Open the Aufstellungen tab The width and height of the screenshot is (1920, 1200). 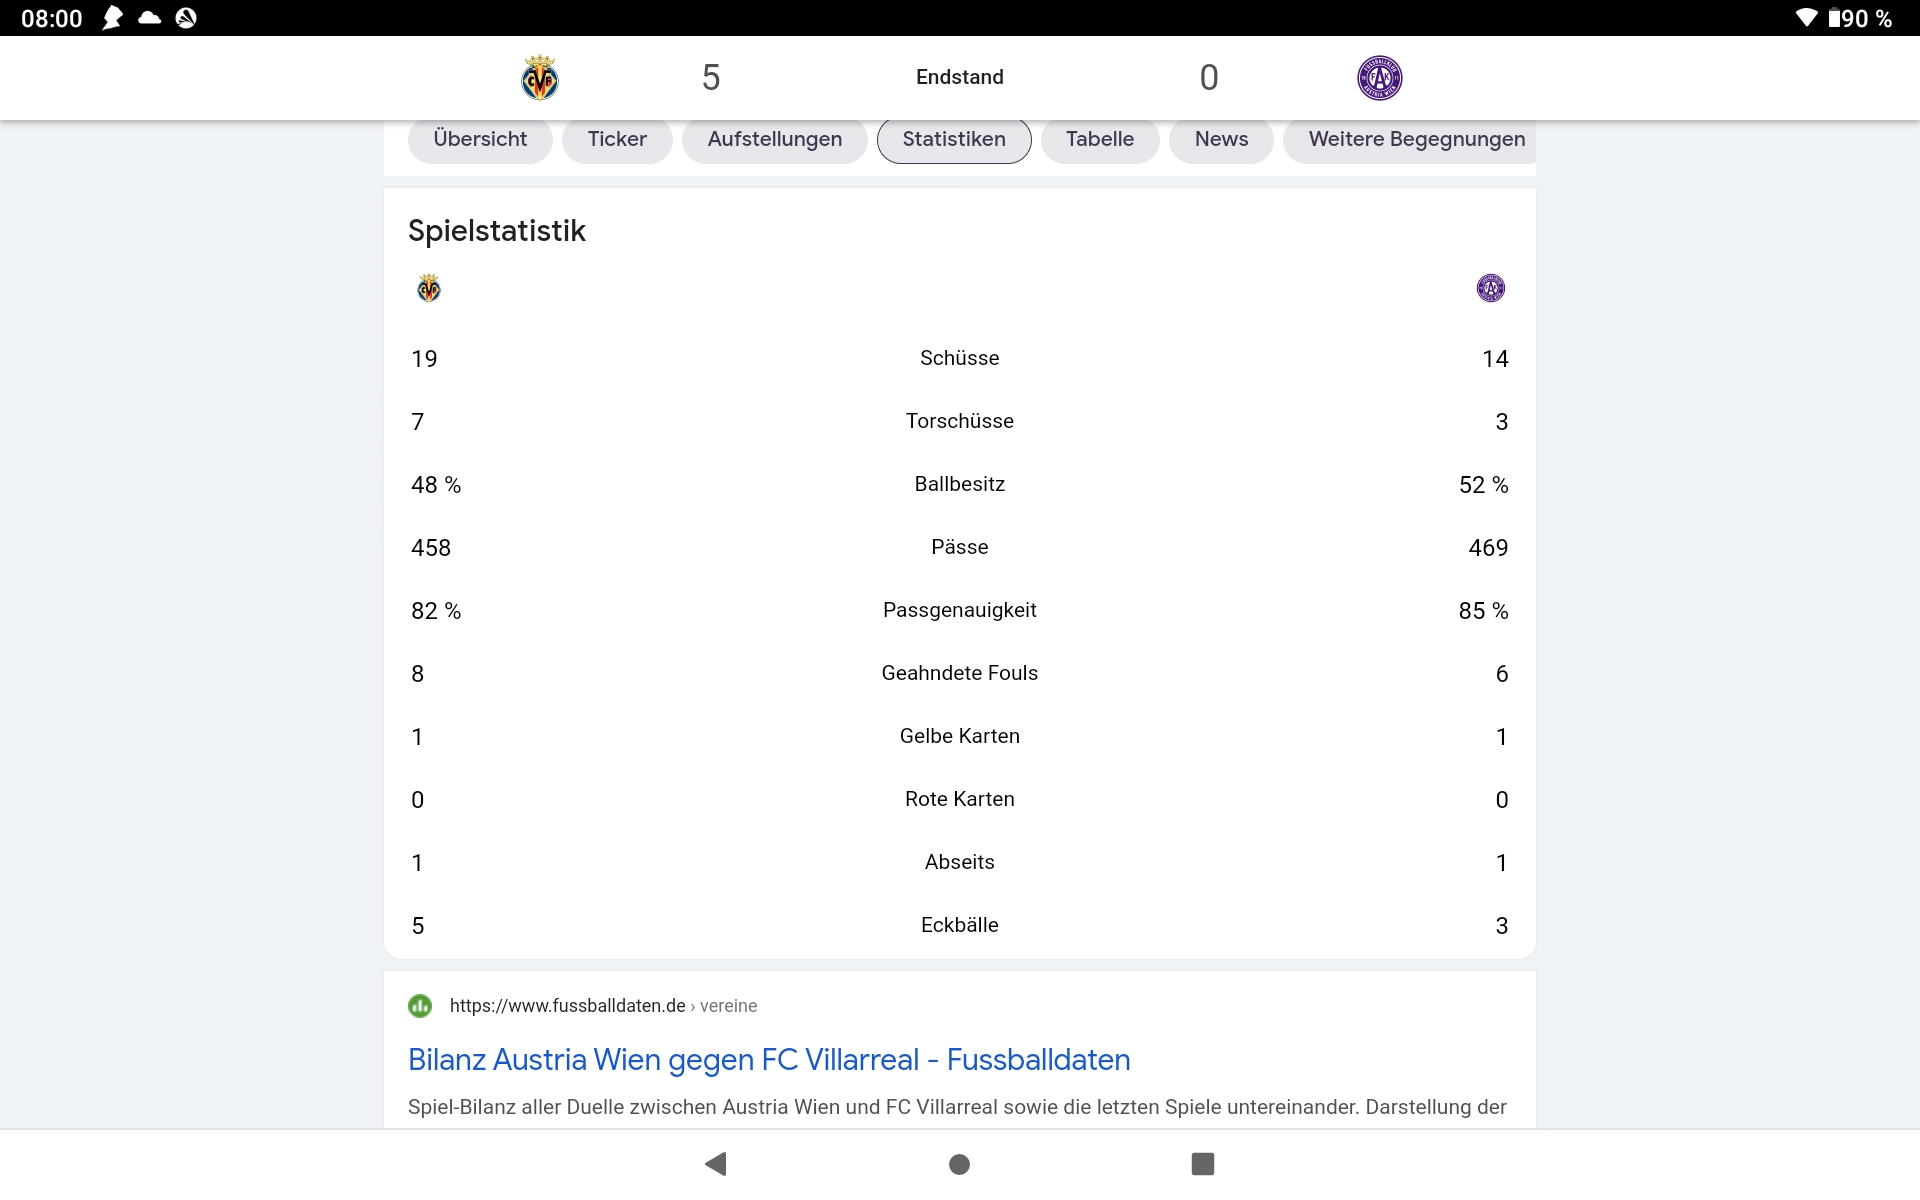pos(775,139)
